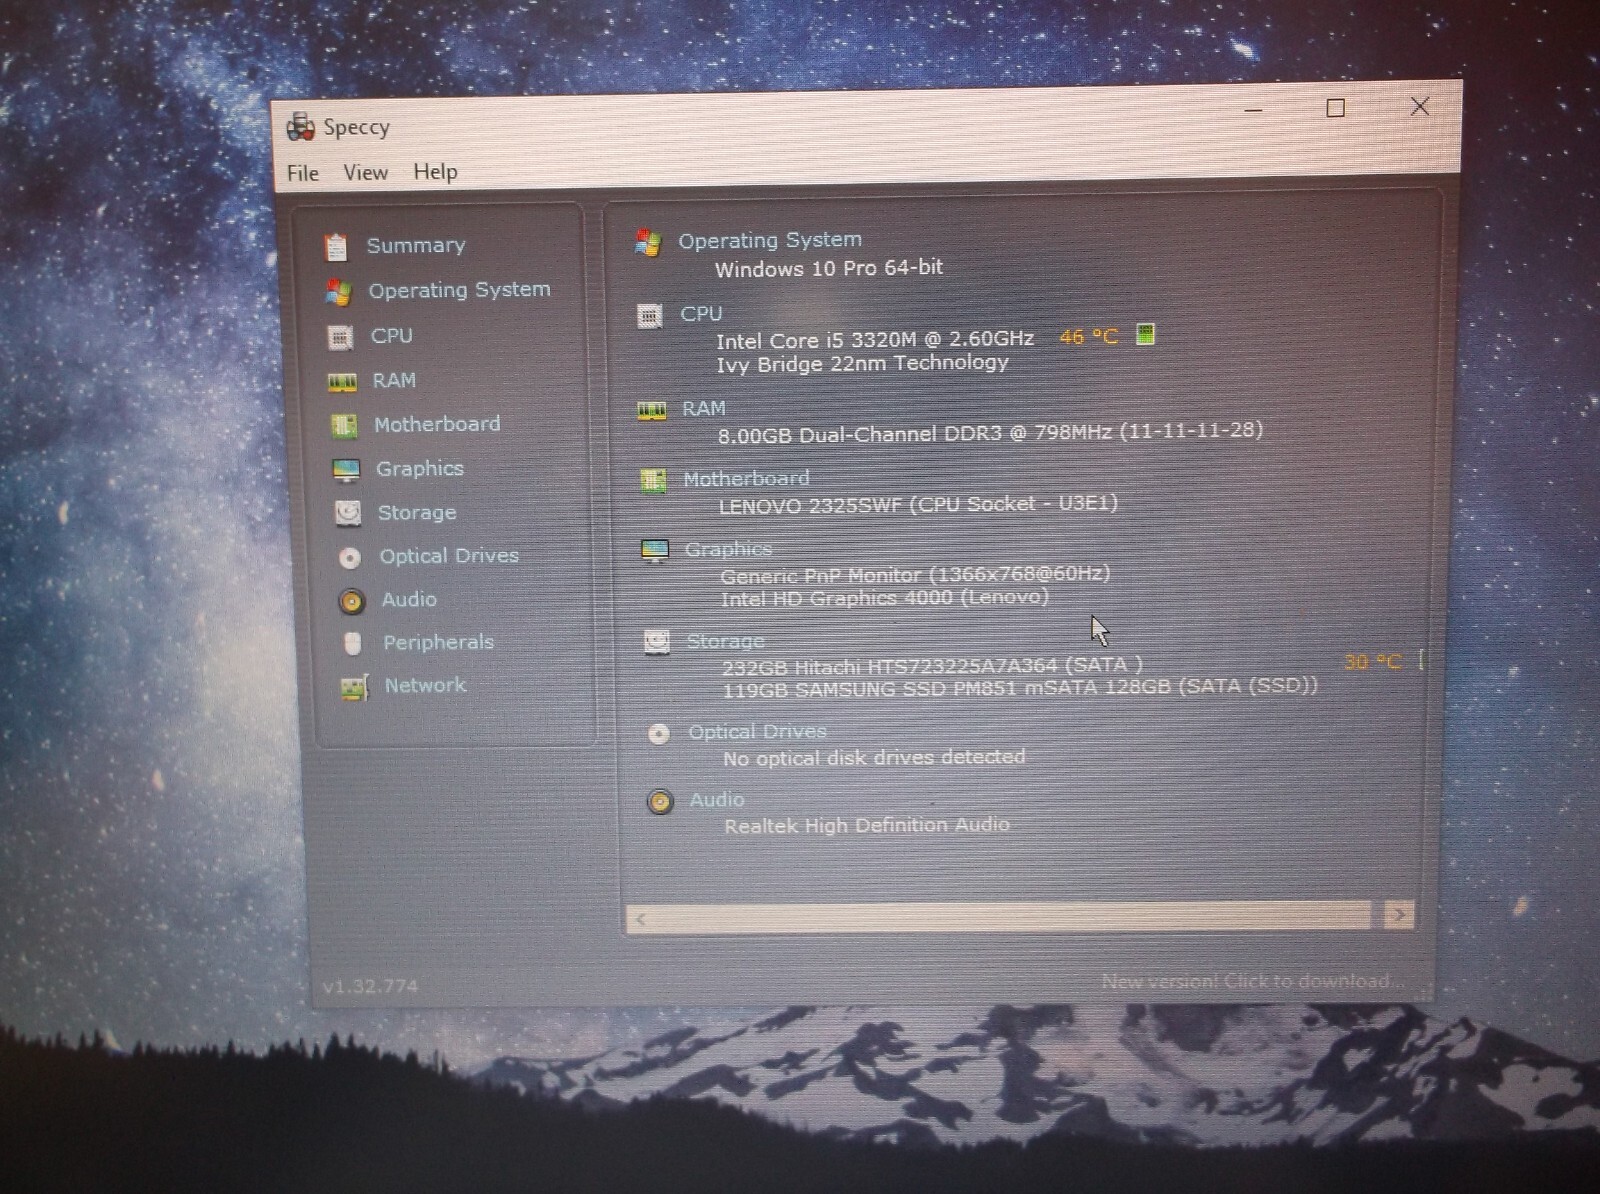
Task: Select Summary in the sidebar
Action: [415, 245]
